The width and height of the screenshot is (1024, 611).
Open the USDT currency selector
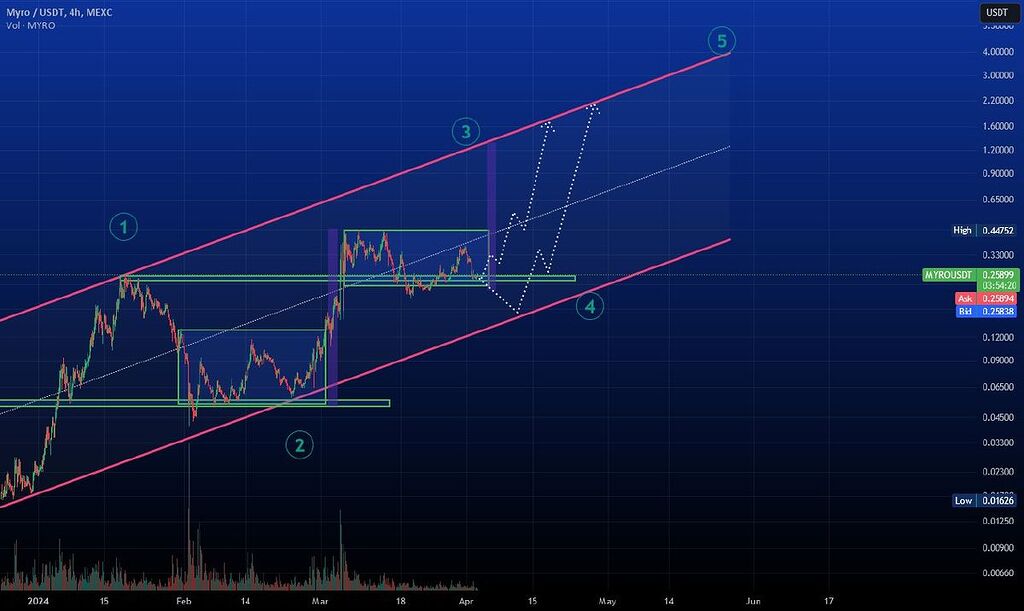(x=996, y=12)
